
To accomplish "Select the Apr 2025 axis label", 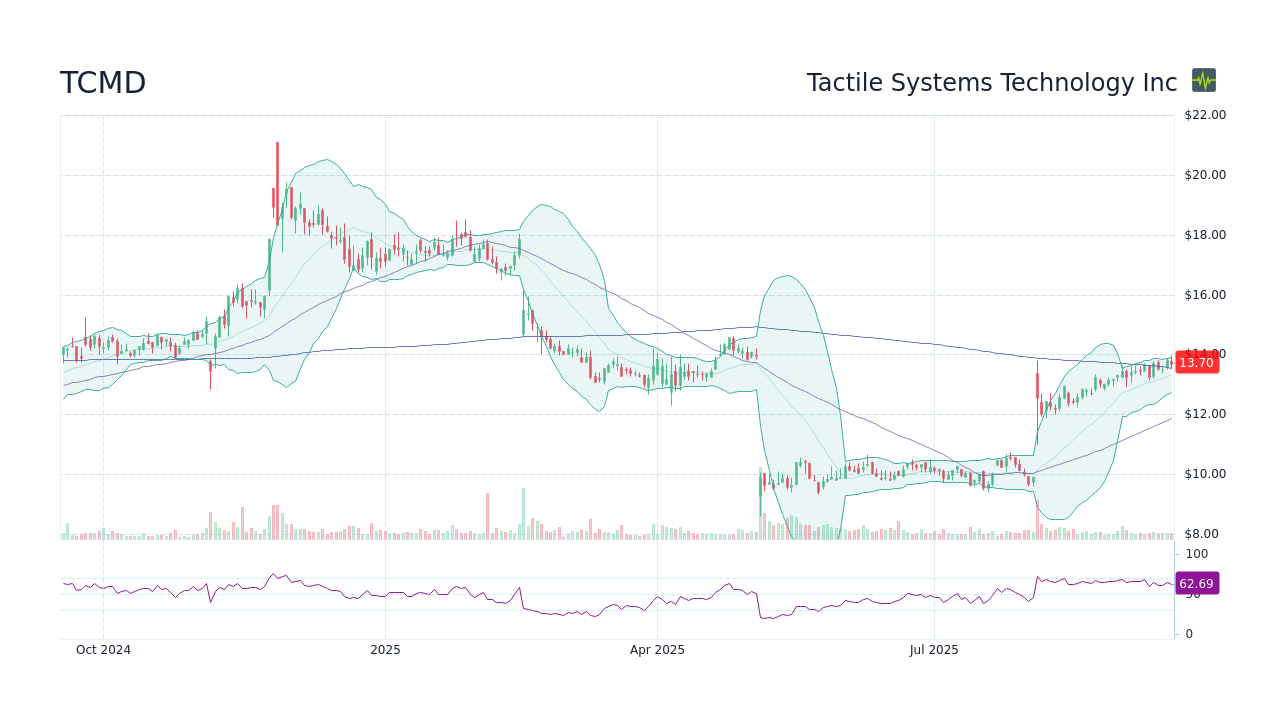I will click(x=657, y=649).
